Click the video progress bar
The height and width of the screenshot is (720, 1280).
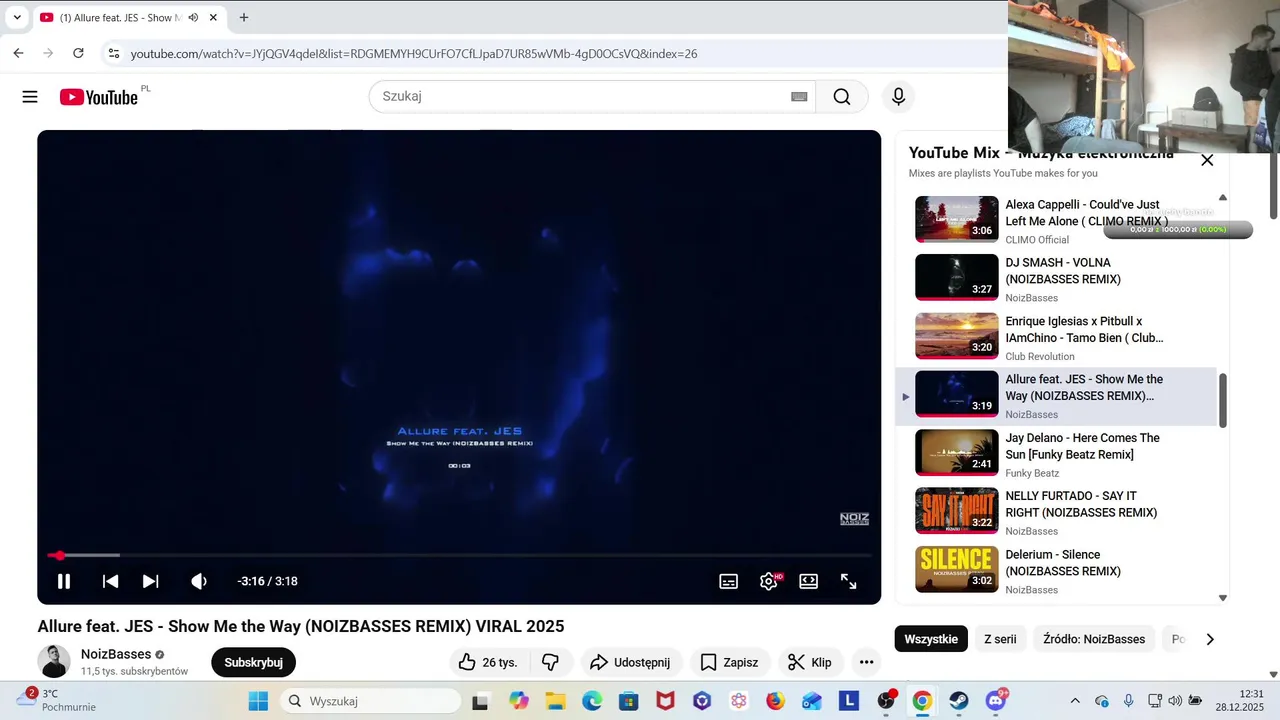coord(459,555)
